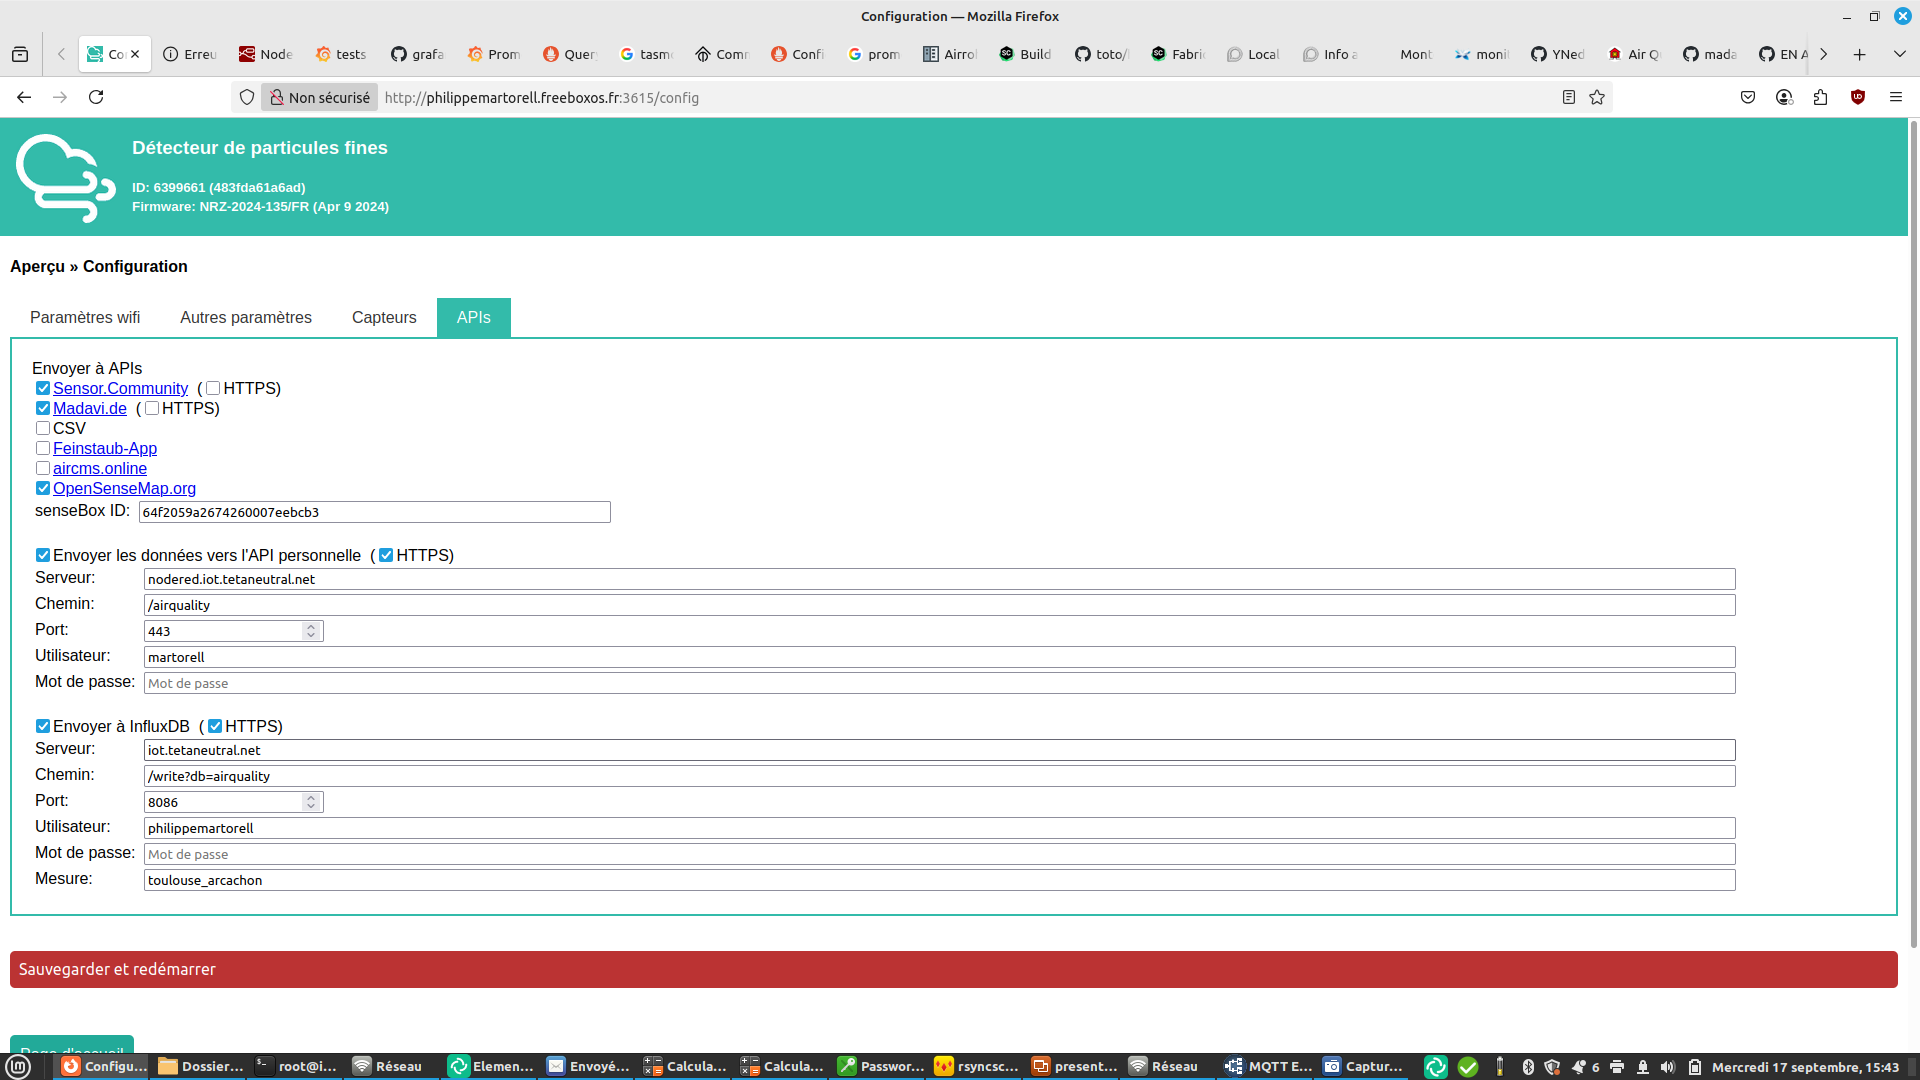Open the Paramètres wifi tab
This screenshot has width=1920, height=1080.
tap(85, 317)
